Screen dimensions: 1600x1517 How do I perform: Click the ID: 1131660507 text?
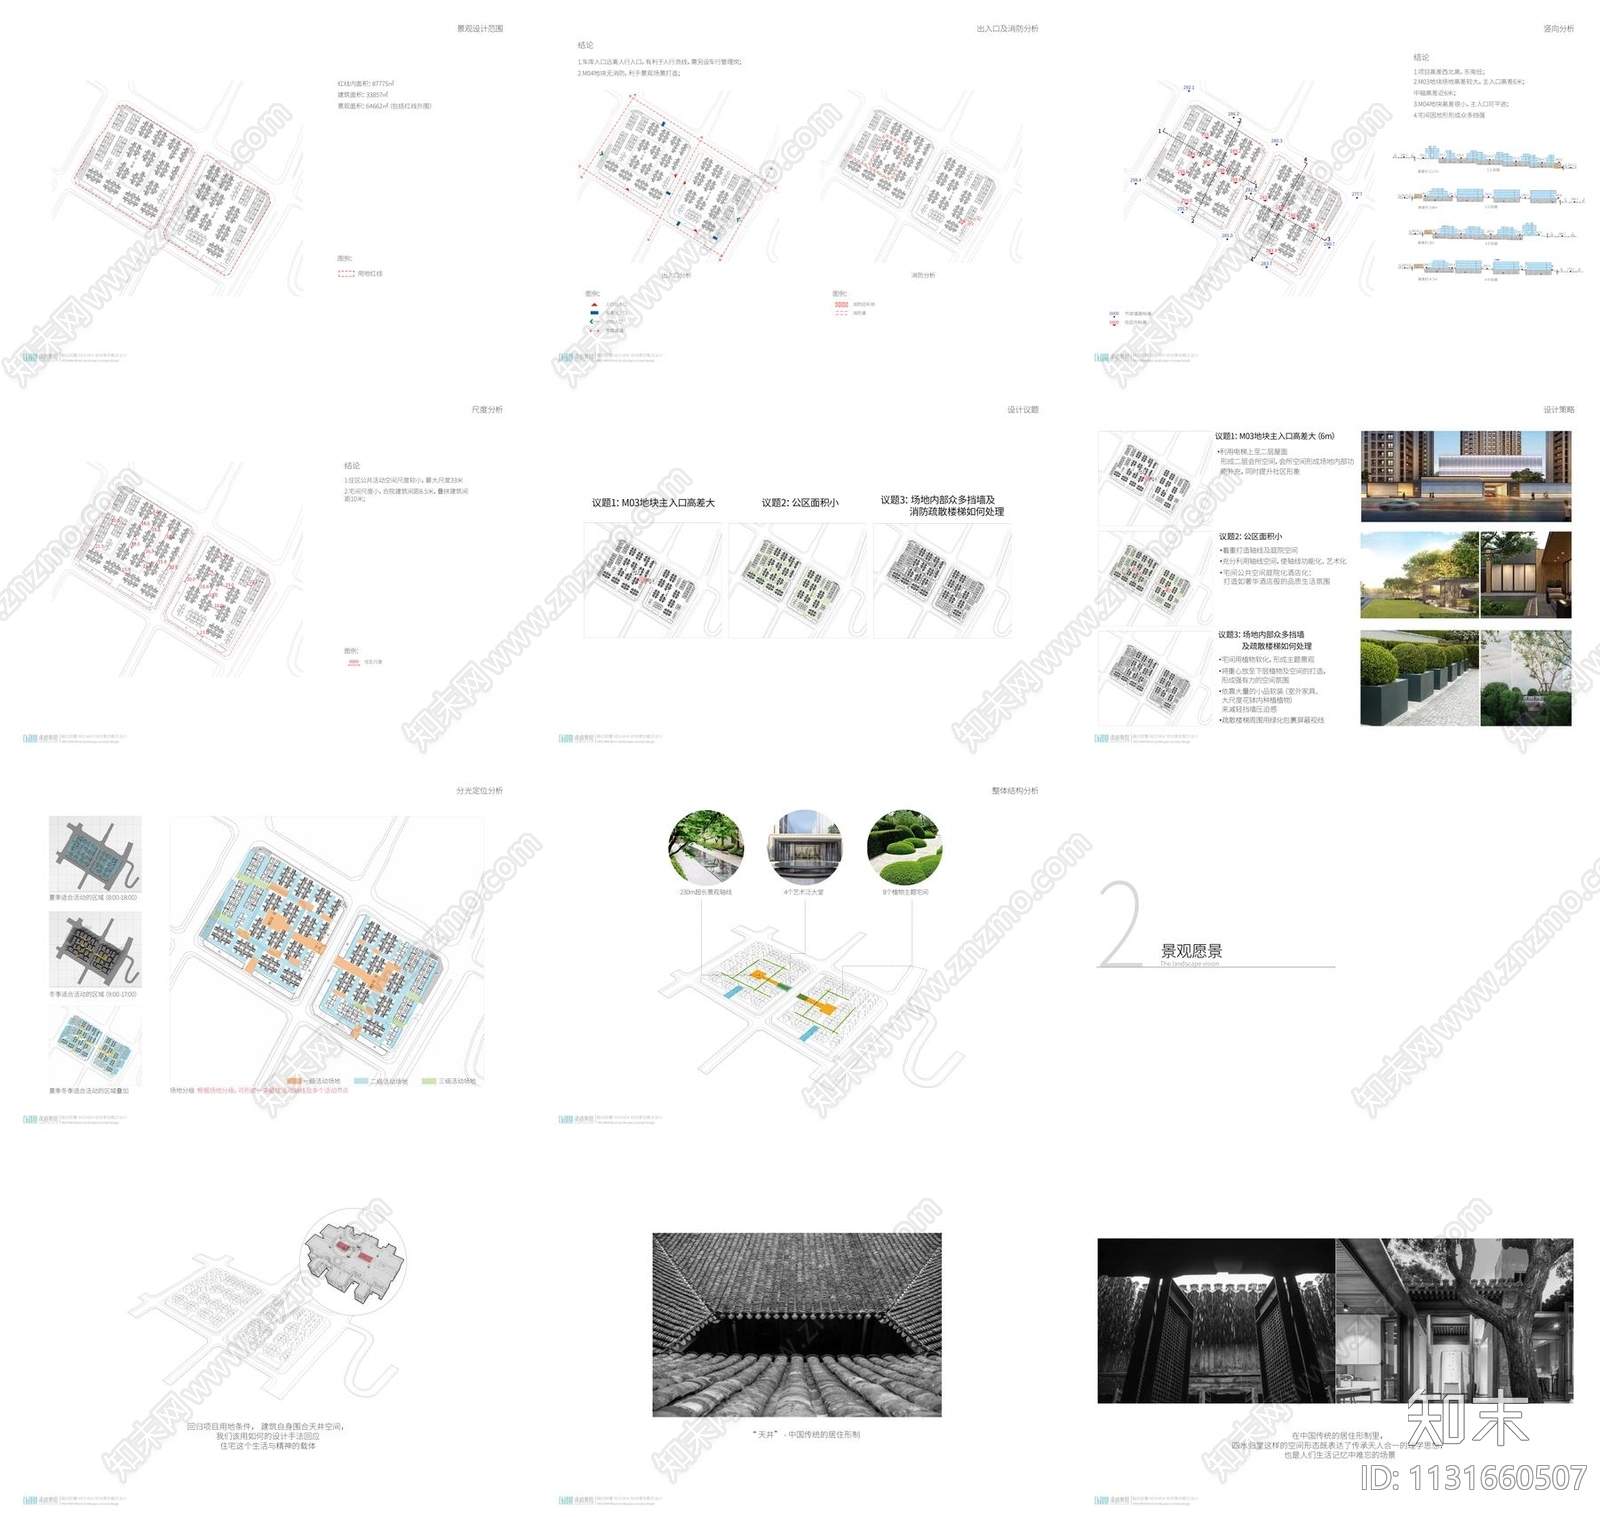point(1473,1478)
